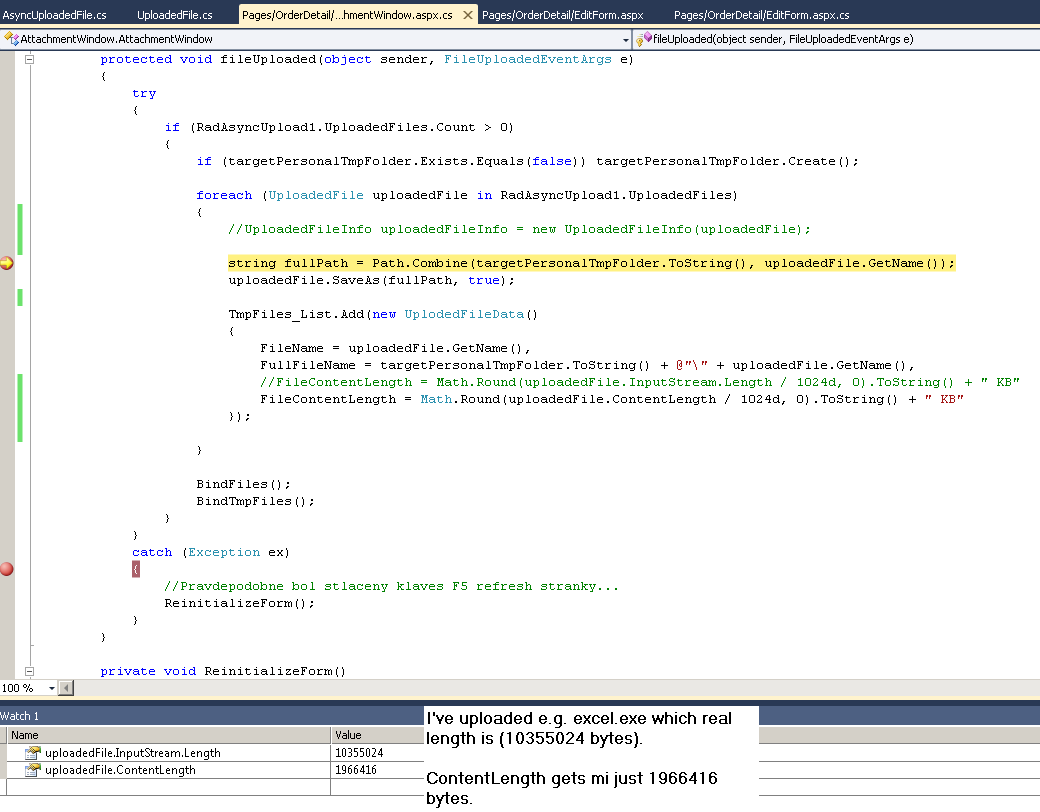Open the 100 % zoom dropdown
The height and width of the screenshot is (812, 1040).
coord(50,688)
